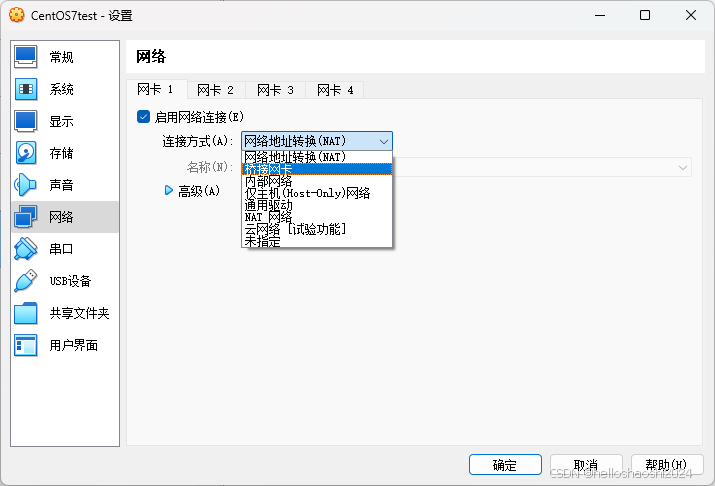Click the VirtualBox gear icon in title bar

point(16,15)
